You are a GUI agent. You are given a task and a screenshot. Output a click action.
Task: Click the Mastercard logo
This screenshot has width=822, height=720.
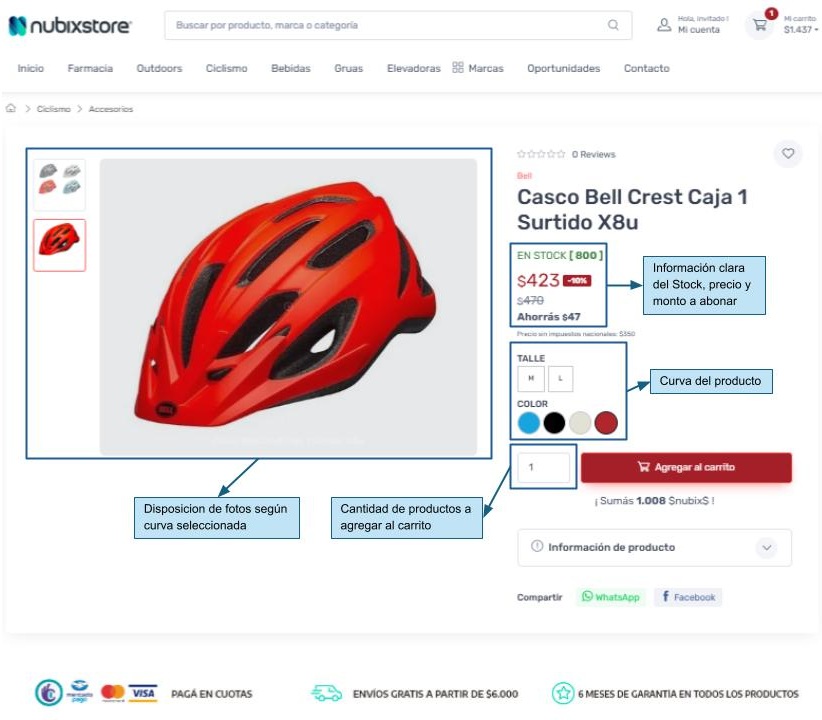(x=113, y=693)
